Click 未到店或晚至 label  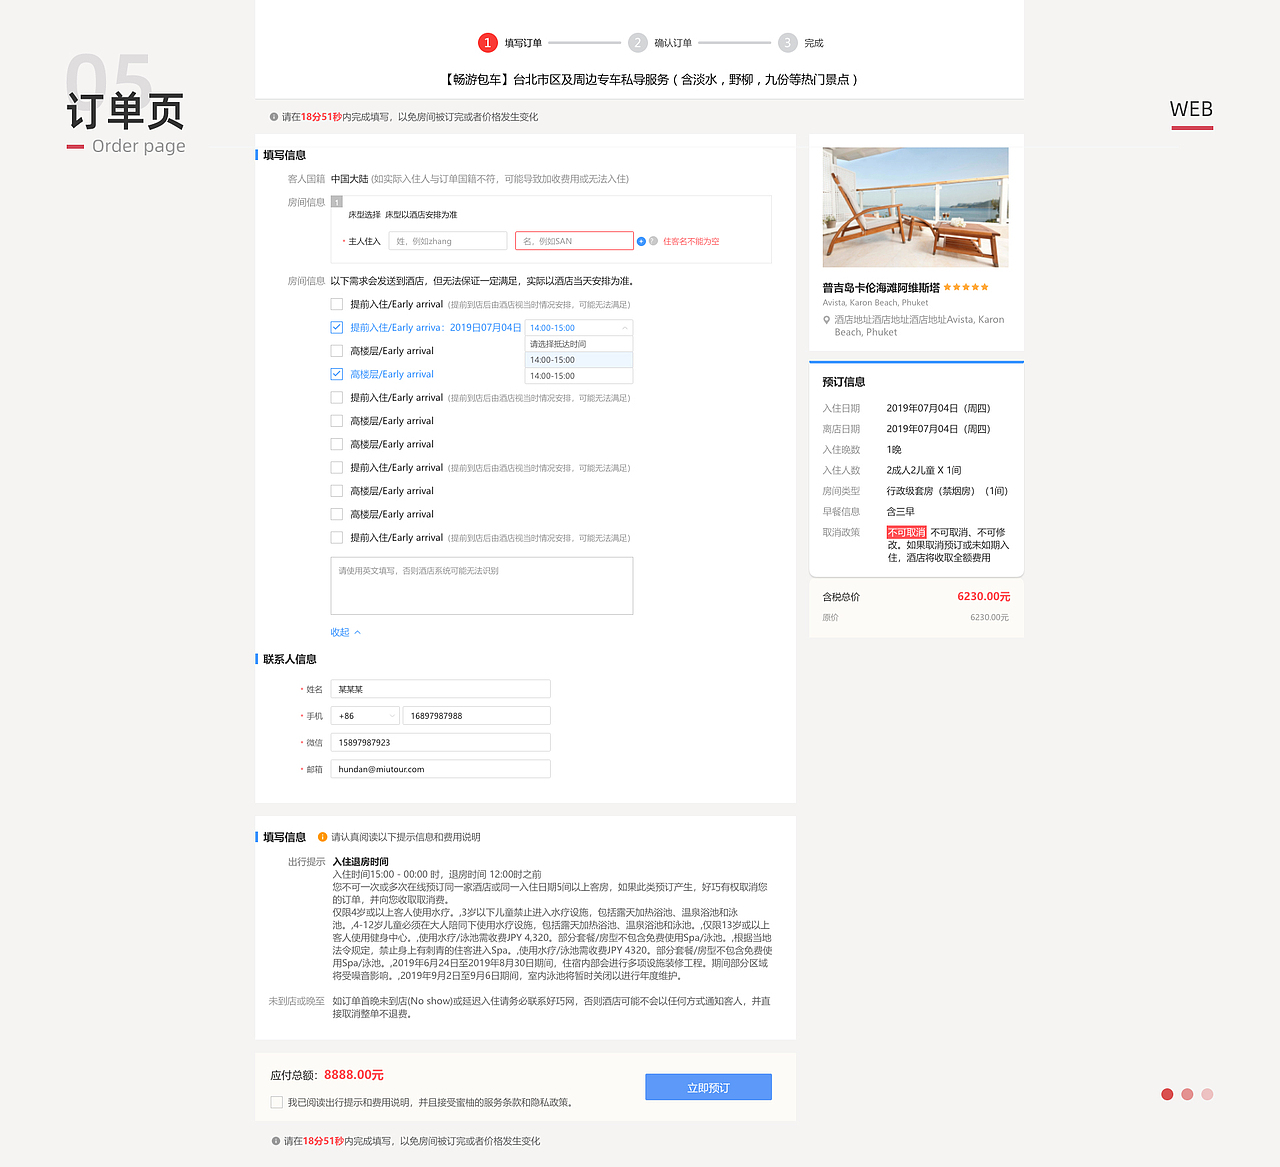click(296, 1001)
